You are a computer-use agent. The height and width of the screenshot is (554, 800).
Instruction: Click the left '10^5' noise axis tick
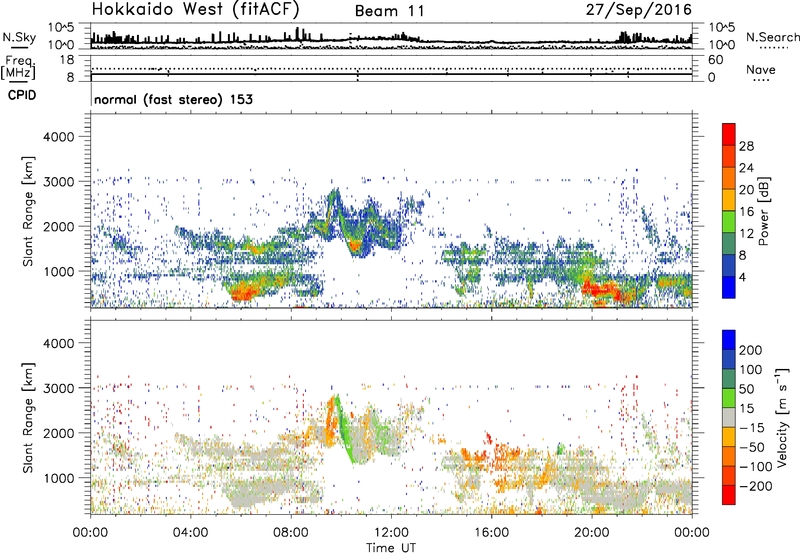click(61, 28)
